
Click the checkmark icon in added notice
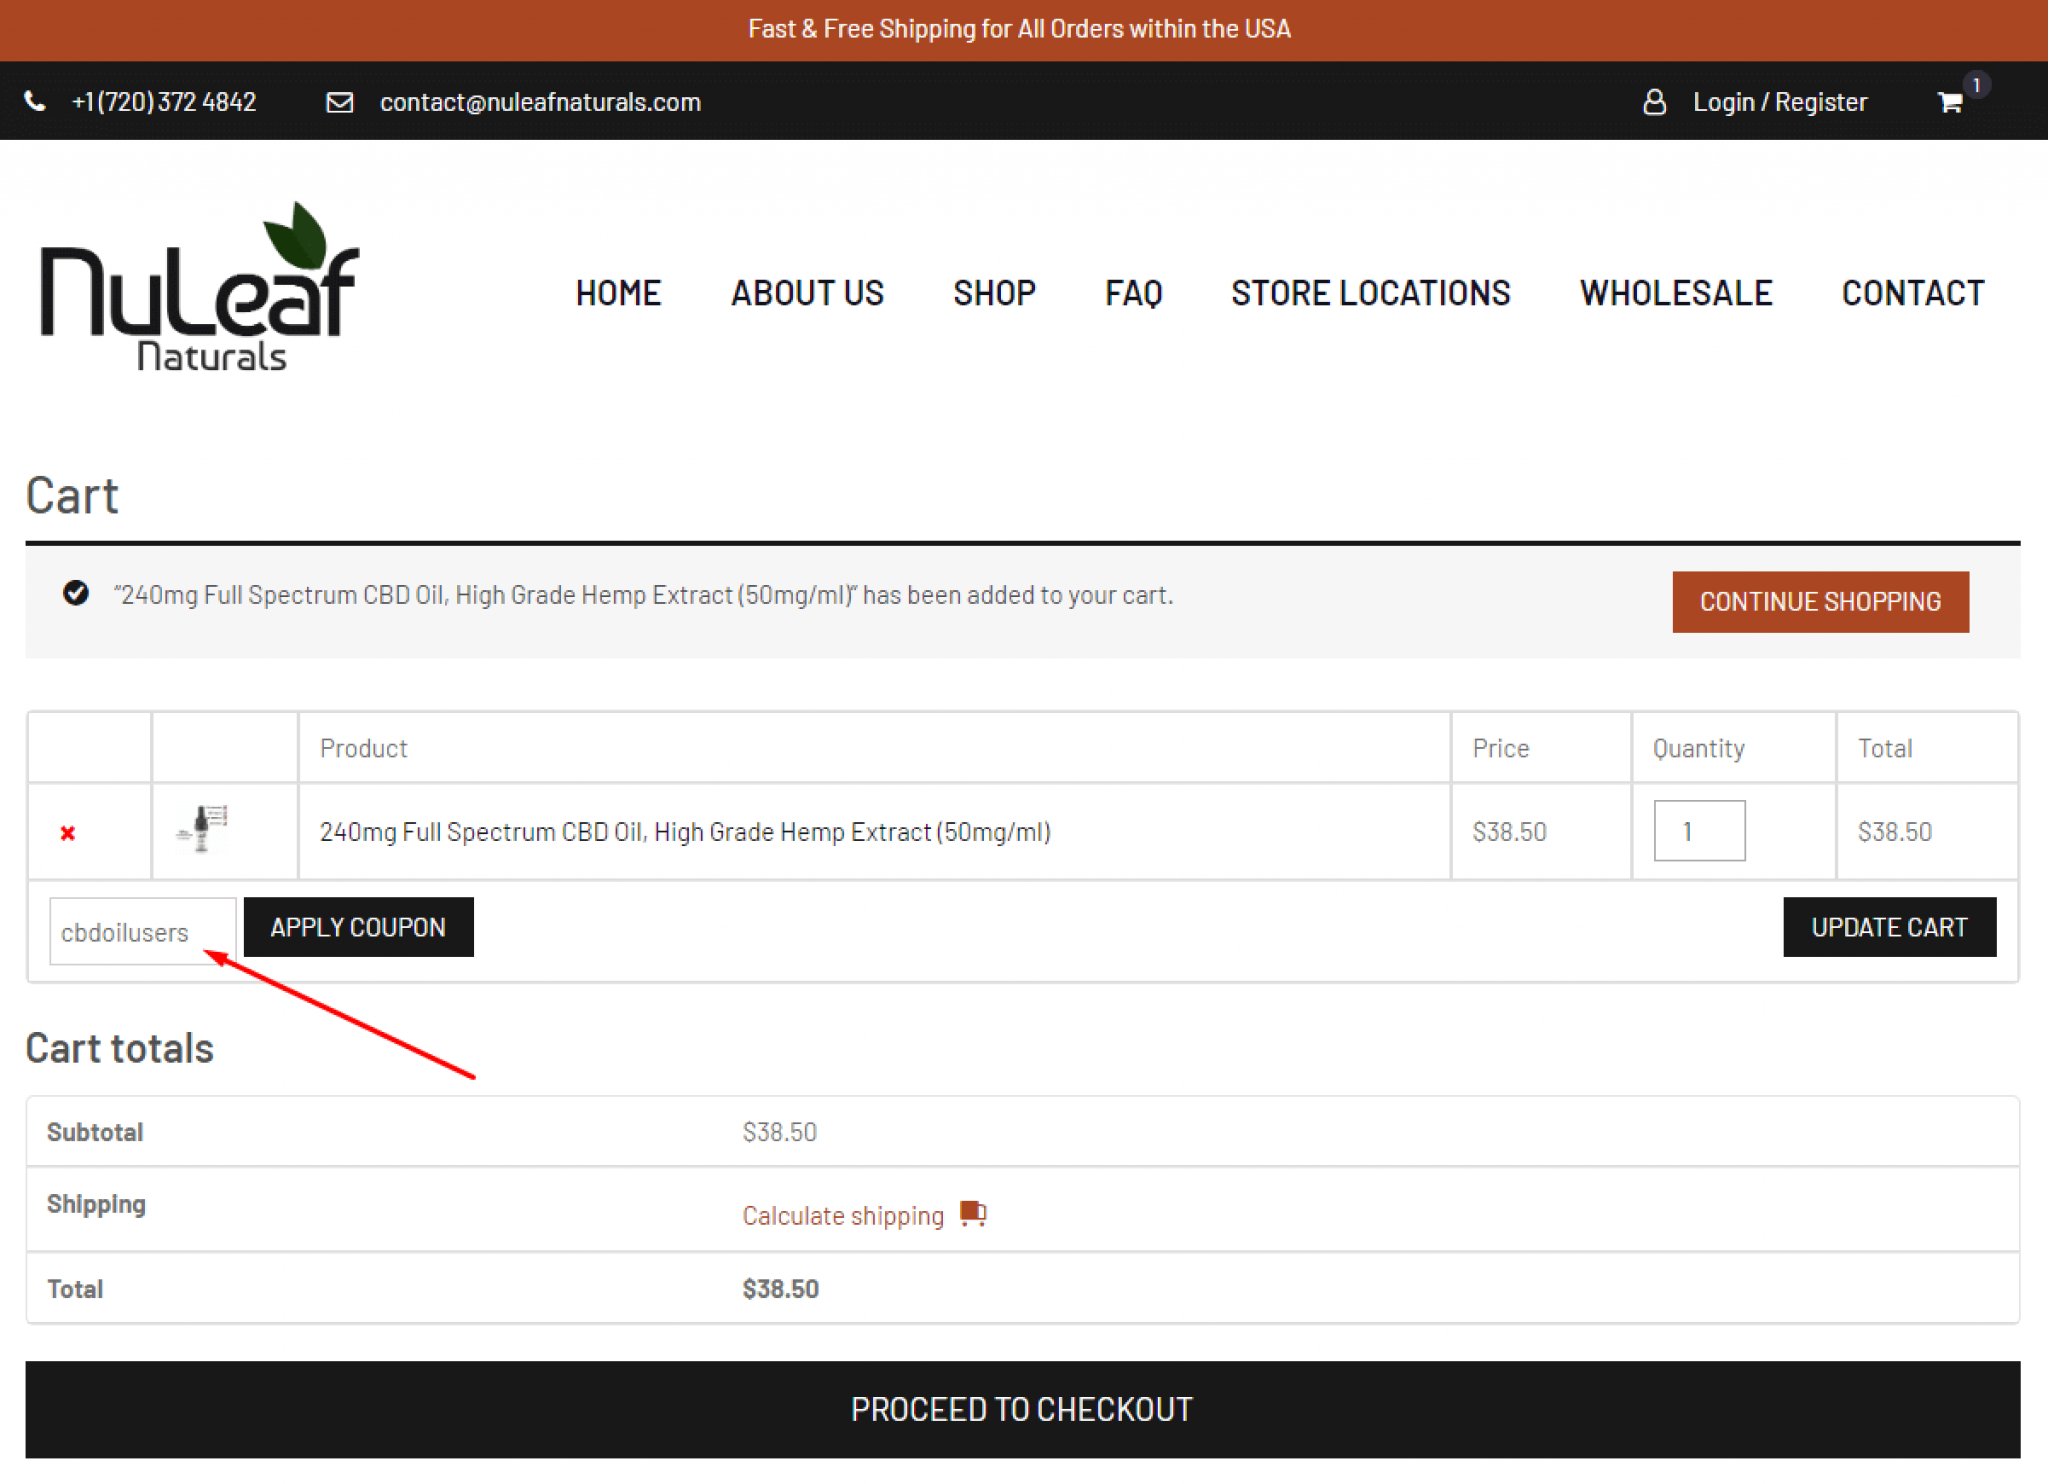[x=76, y=593]
